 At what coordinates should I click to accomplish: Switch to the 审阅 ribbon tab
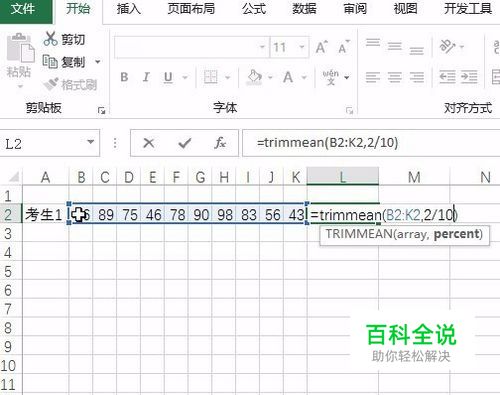click(355, 9)
